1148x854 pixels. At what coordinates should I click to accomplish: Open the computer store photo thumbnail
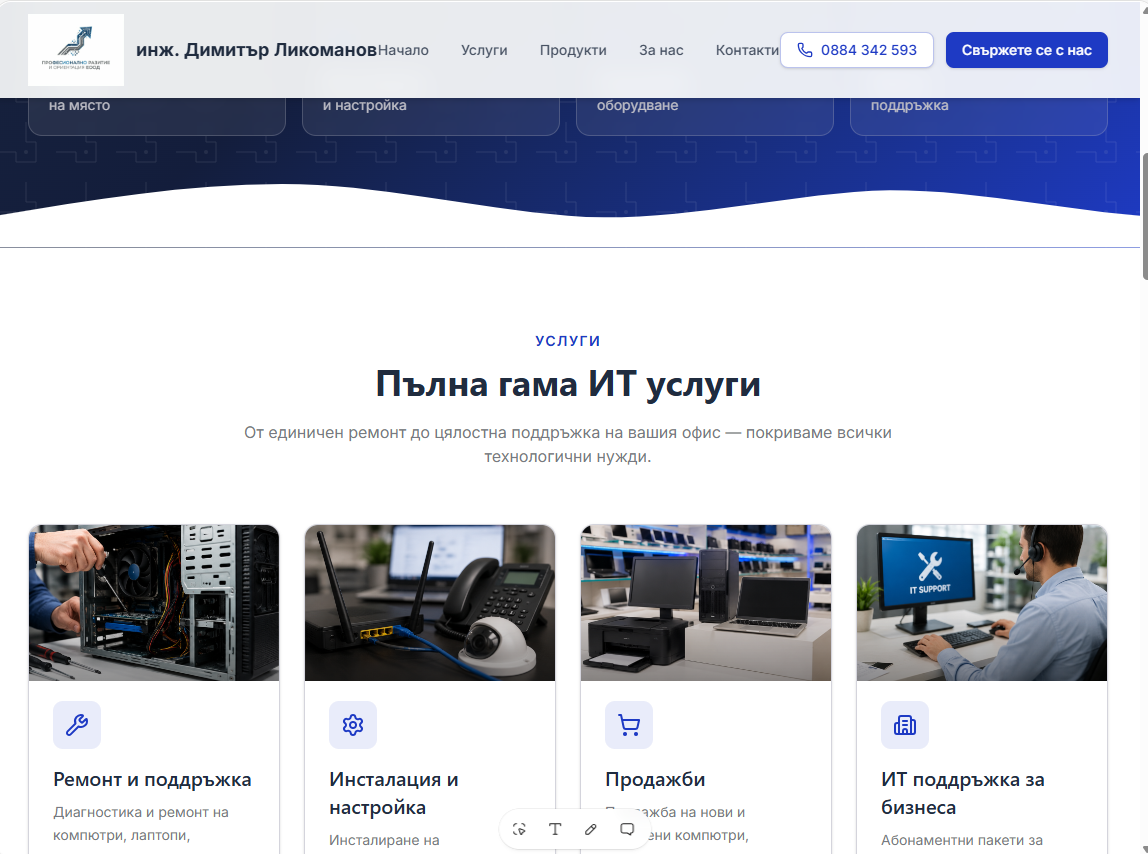(x=706, y=603)
